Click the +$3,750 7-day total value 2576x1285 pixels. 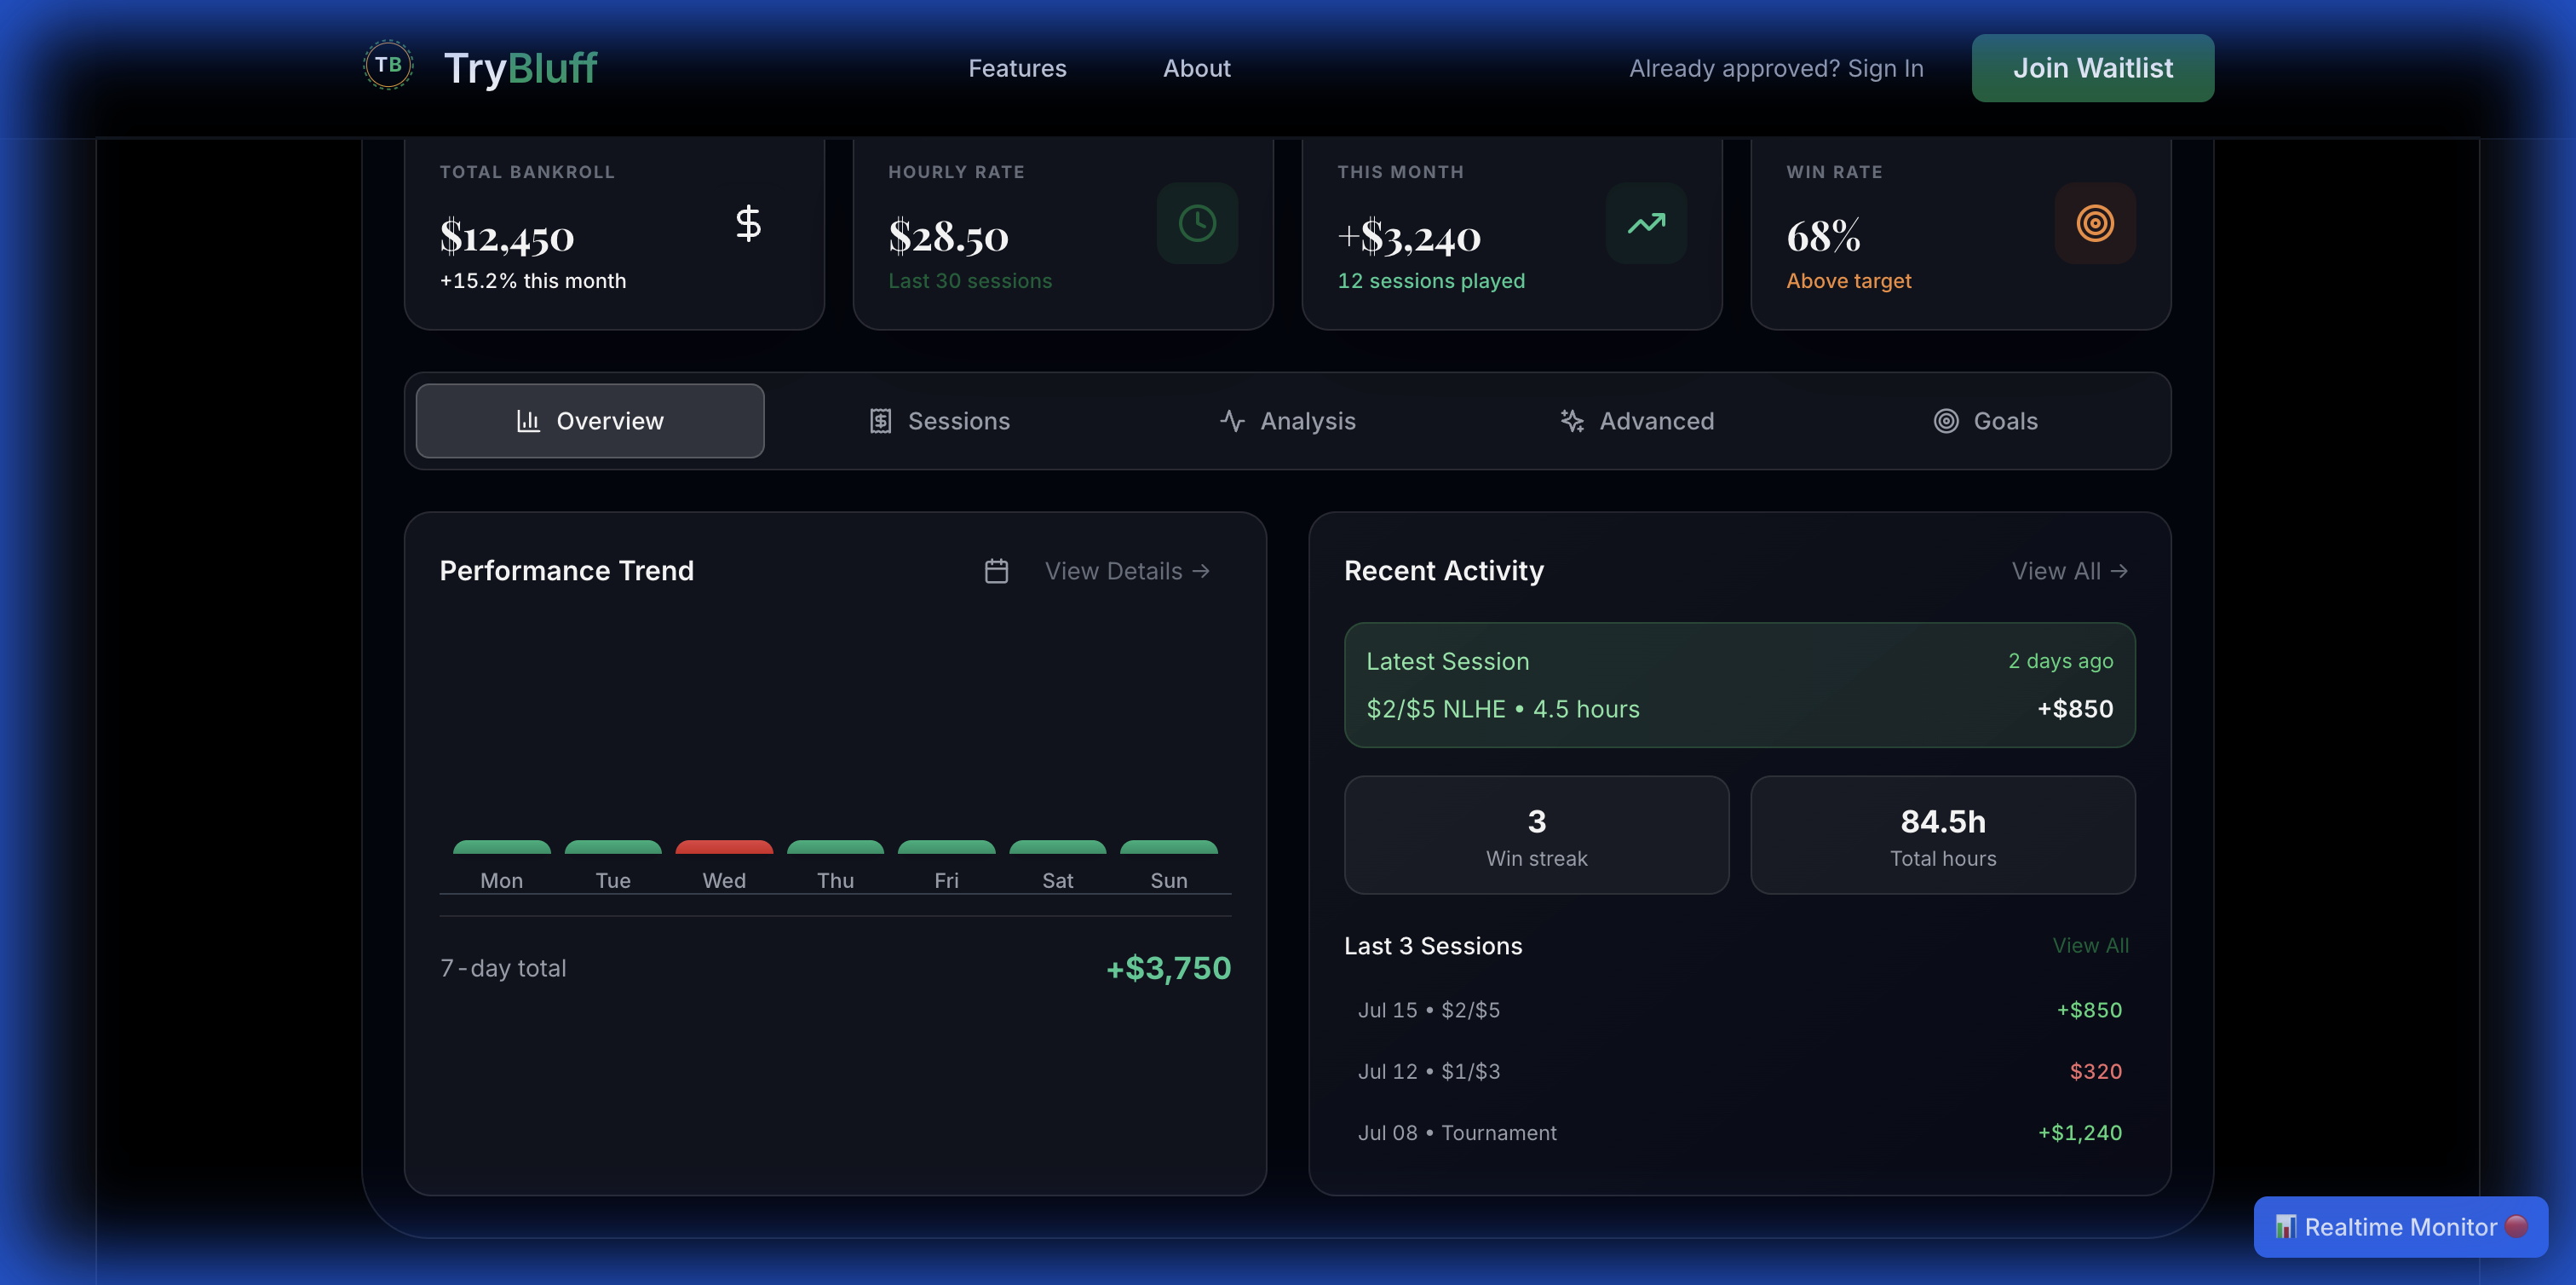(1168, 968)
